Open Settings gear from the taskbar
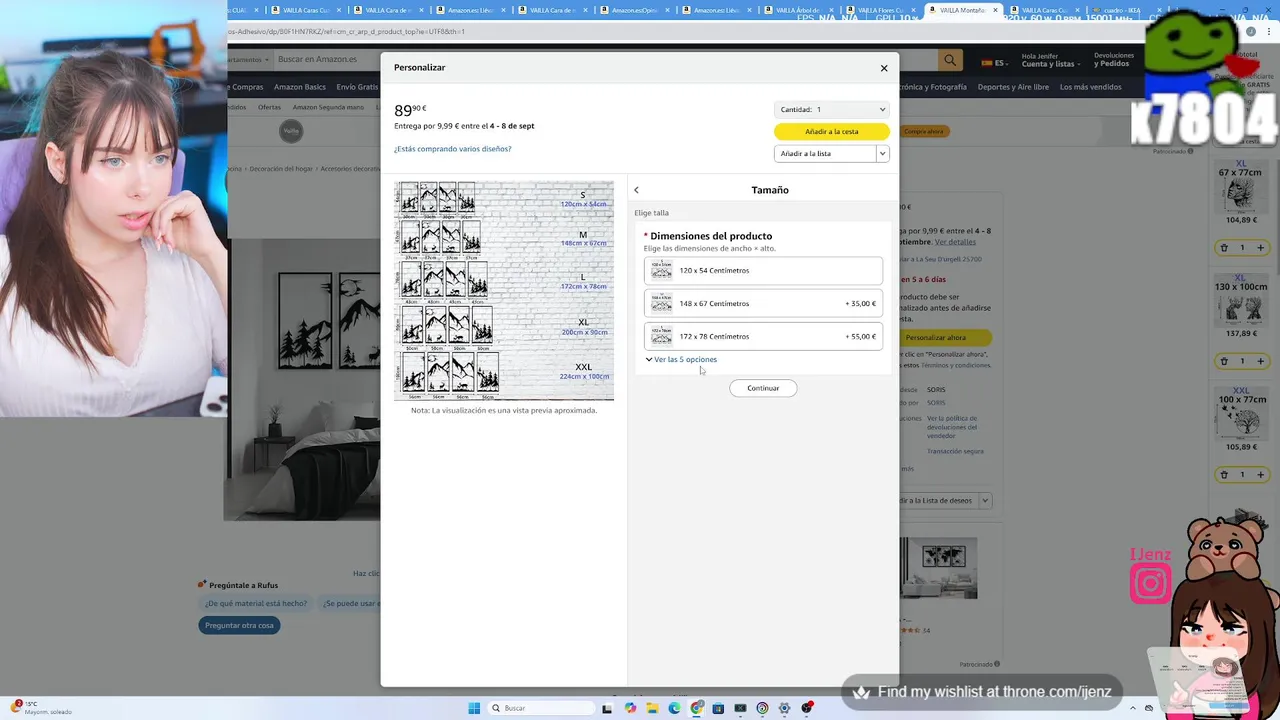This screenshot has width=1280, height=720. (x=784, y=708)
